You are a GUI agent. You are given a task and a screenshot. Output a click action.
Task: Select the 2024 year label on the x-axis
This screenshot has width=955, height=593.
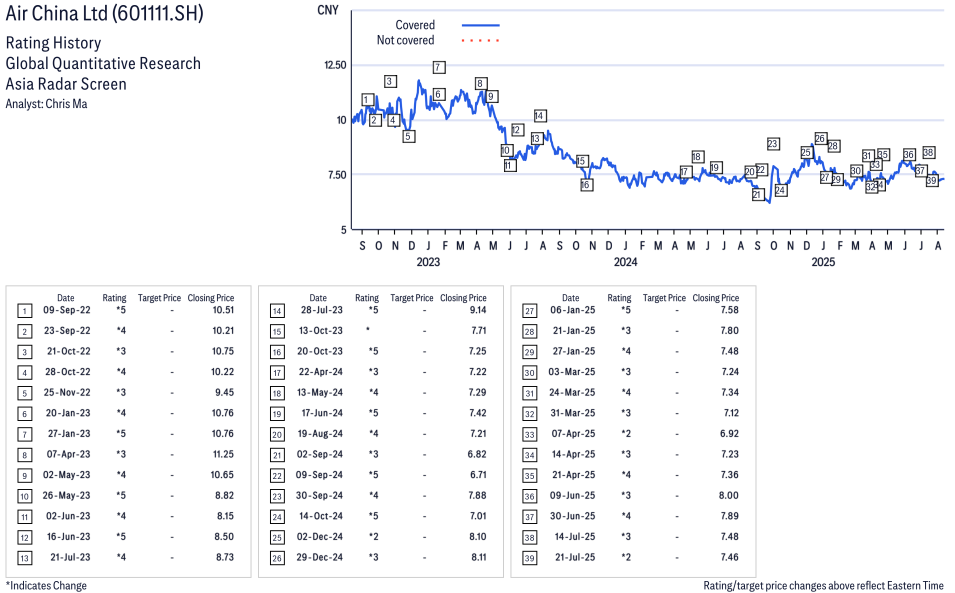click(626, 262)
